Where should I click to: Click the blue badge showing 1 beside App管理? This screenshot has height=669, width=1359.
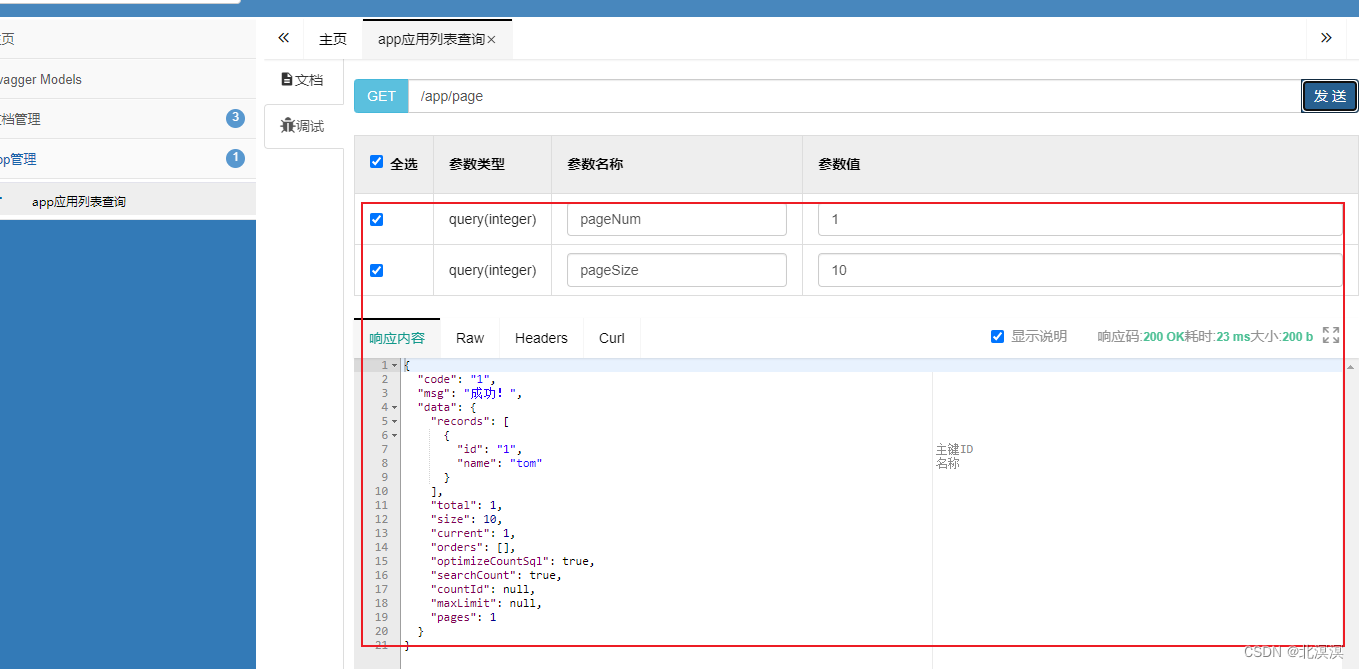(x=234, y=158)
